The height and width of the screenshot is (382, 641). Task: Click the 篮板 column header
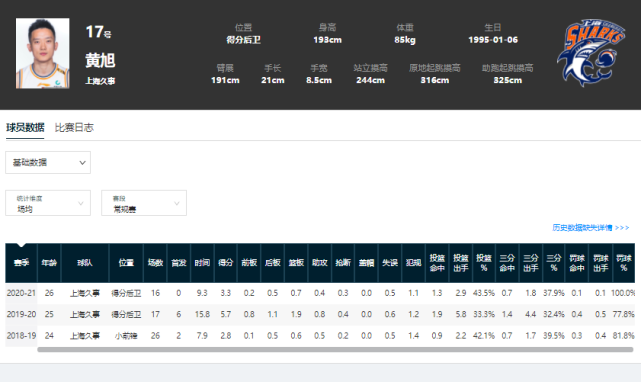[x=296, y=263]
